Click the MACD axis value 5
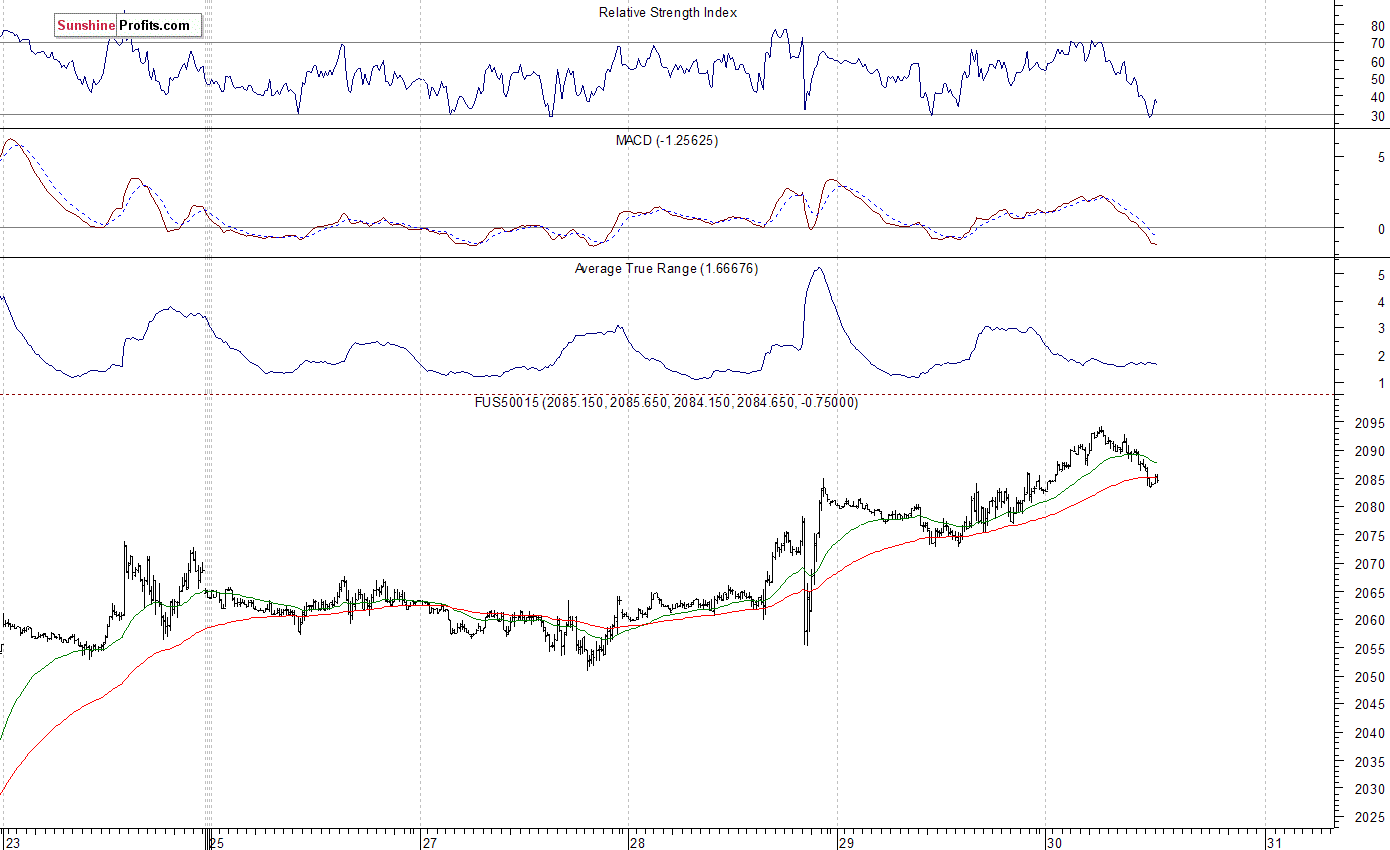The height and width of the screenshot is (850, 1390). coord(1381,158)
